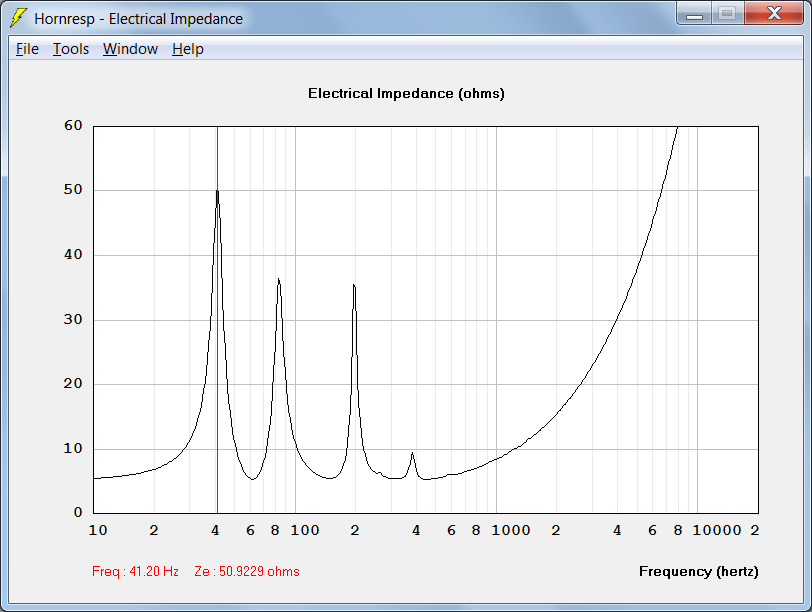The height and width of the screenshot is (612, 812).
Task: Open the File menu
Action: pyautogui.click(x=27, y=49)
